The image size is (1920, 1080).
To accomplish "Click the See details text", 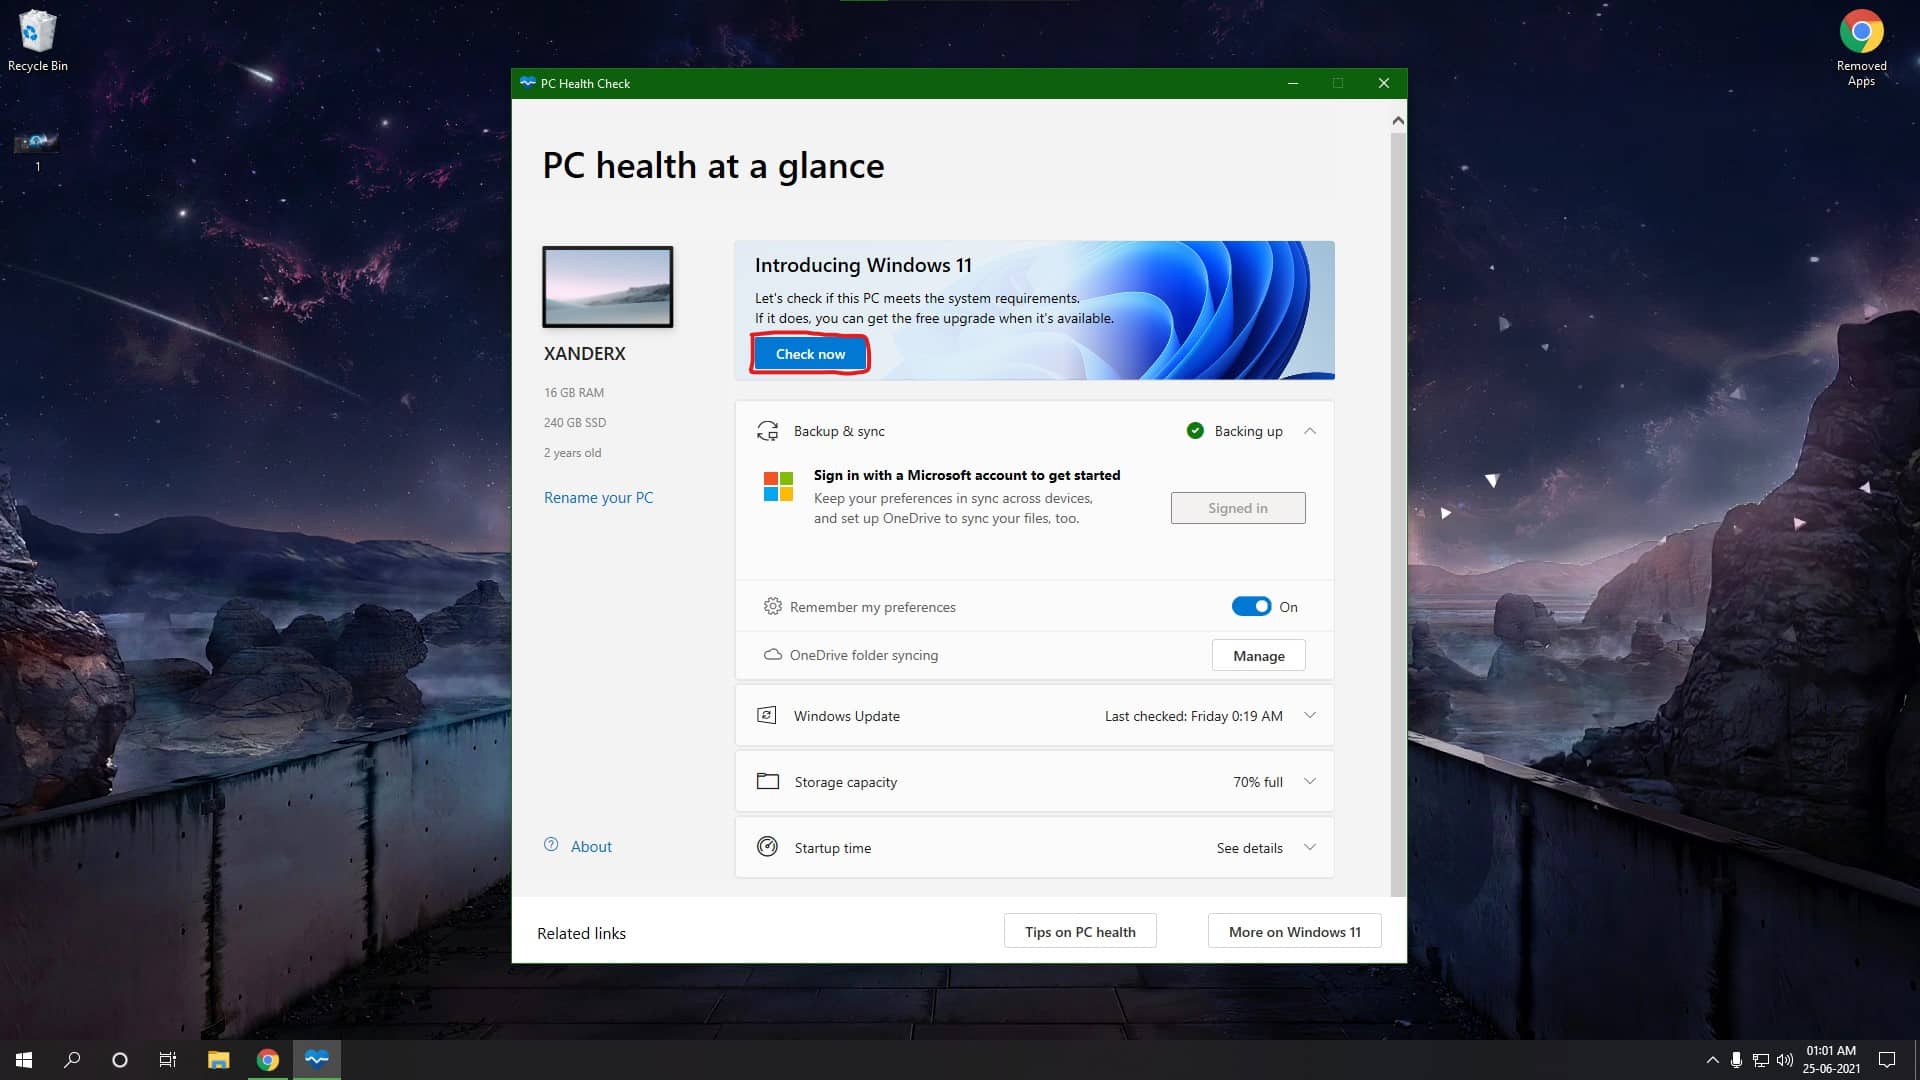I will [x=1250, y=848].
